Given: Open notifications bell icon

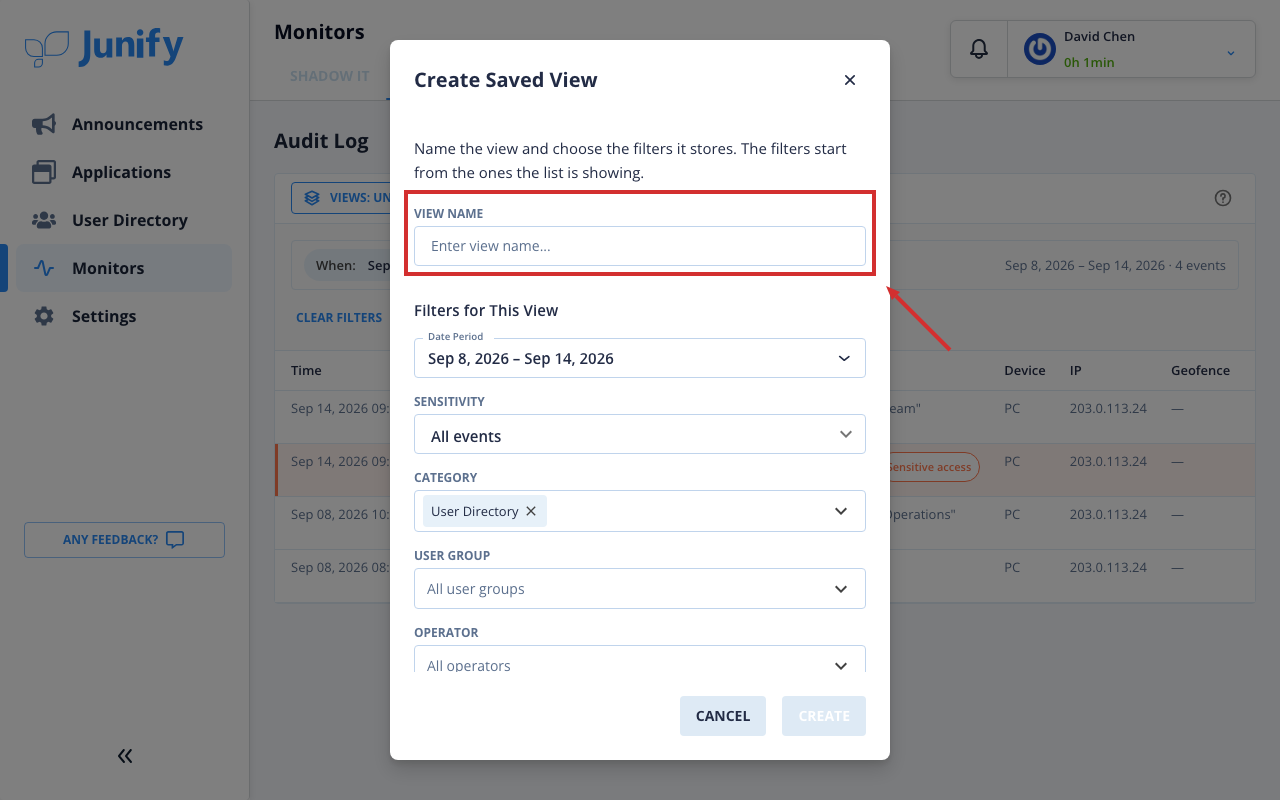Looking at the screenshot, I should [979, 49].
